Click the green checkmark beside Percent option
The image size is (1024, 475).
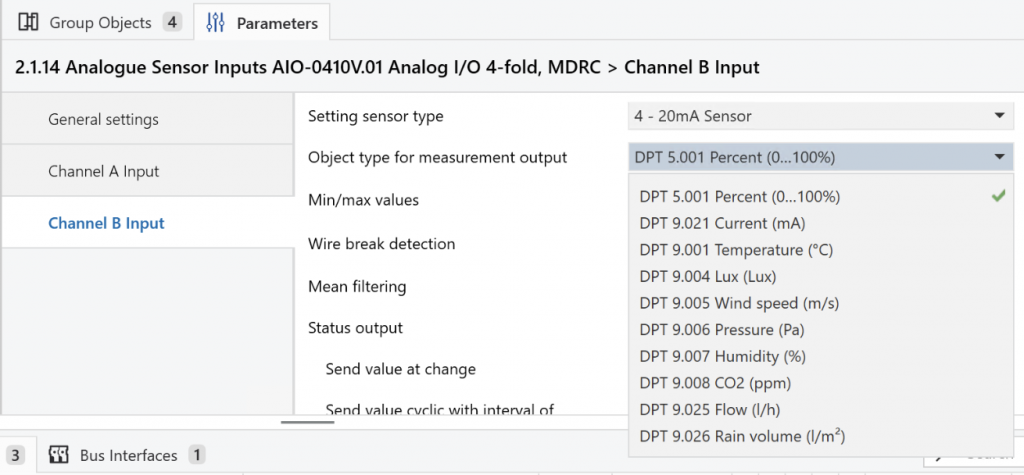(x=997, y=197)
